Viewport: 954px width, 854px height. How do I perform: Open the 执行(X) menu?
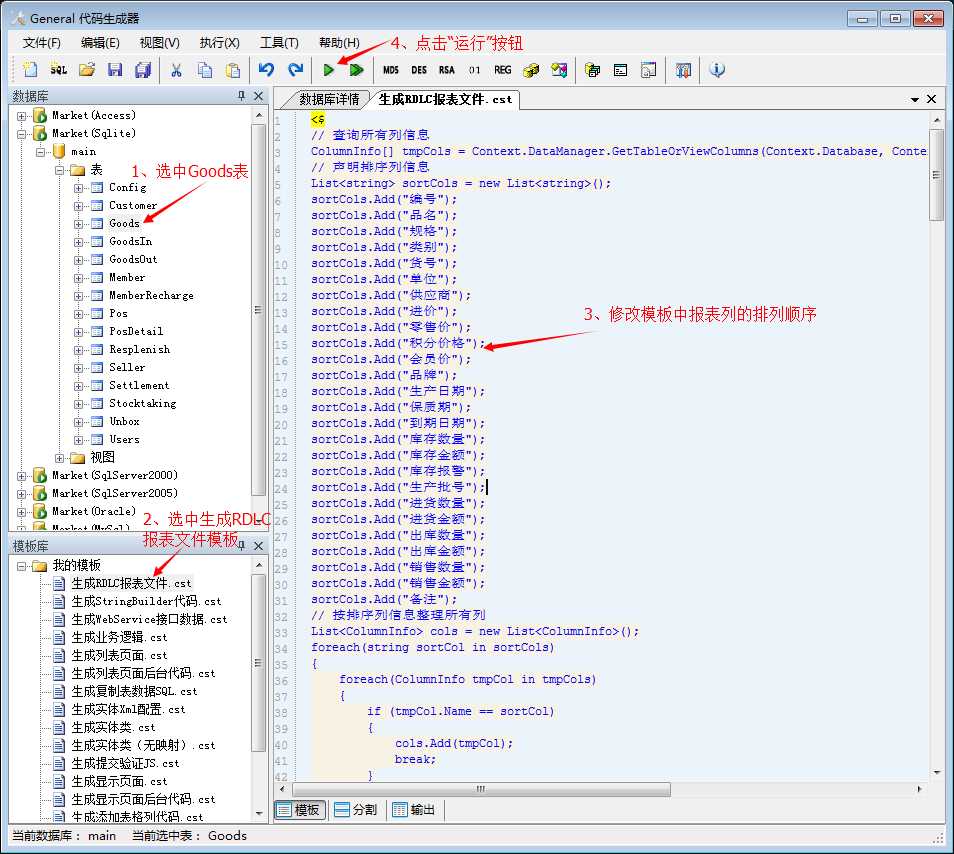pos(220,43)
